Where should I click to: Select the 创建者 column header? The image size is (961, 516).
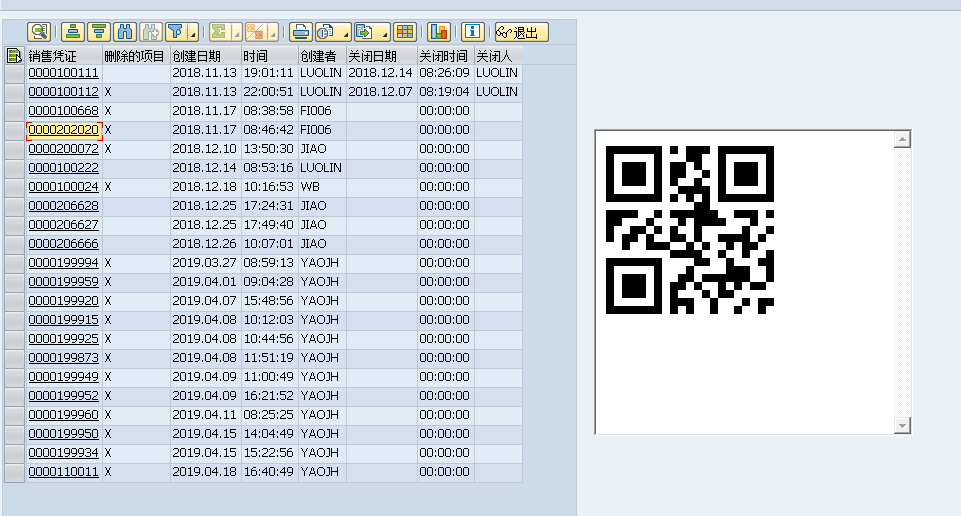[x=321, y=55]
